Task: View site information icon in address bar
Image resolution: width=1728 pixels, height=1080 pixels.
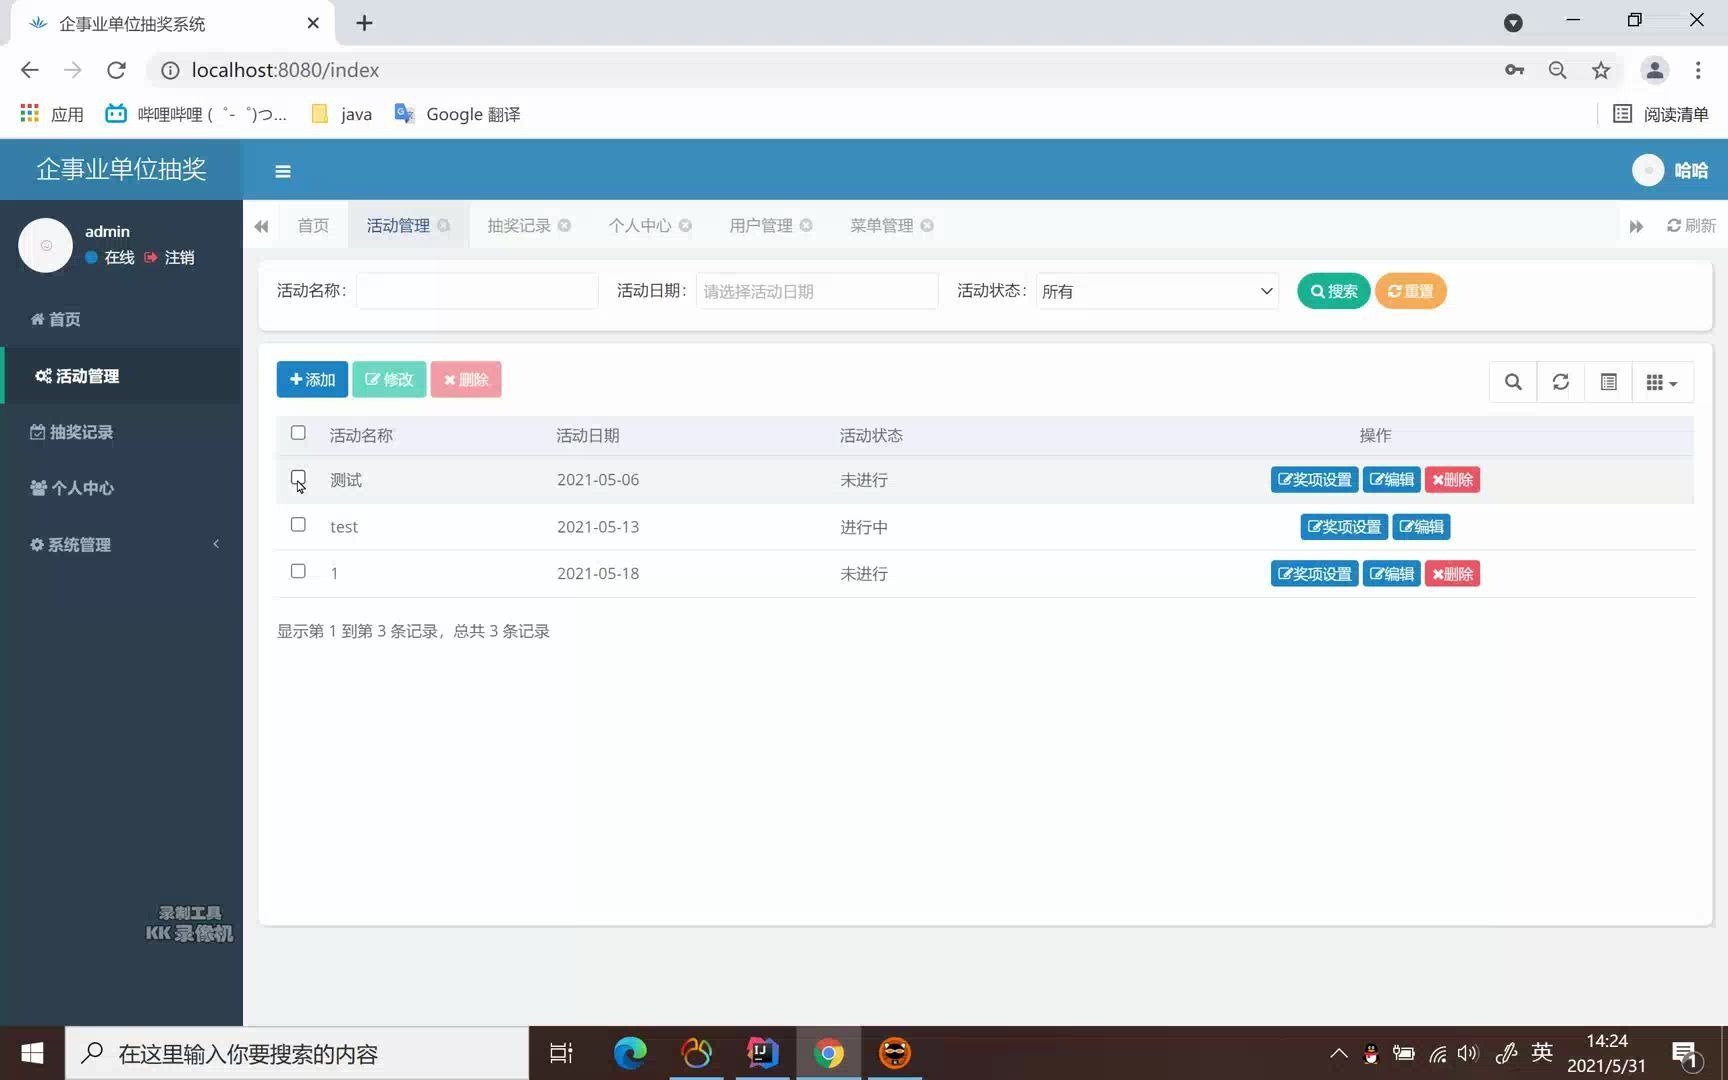Action: click(170, 70)
